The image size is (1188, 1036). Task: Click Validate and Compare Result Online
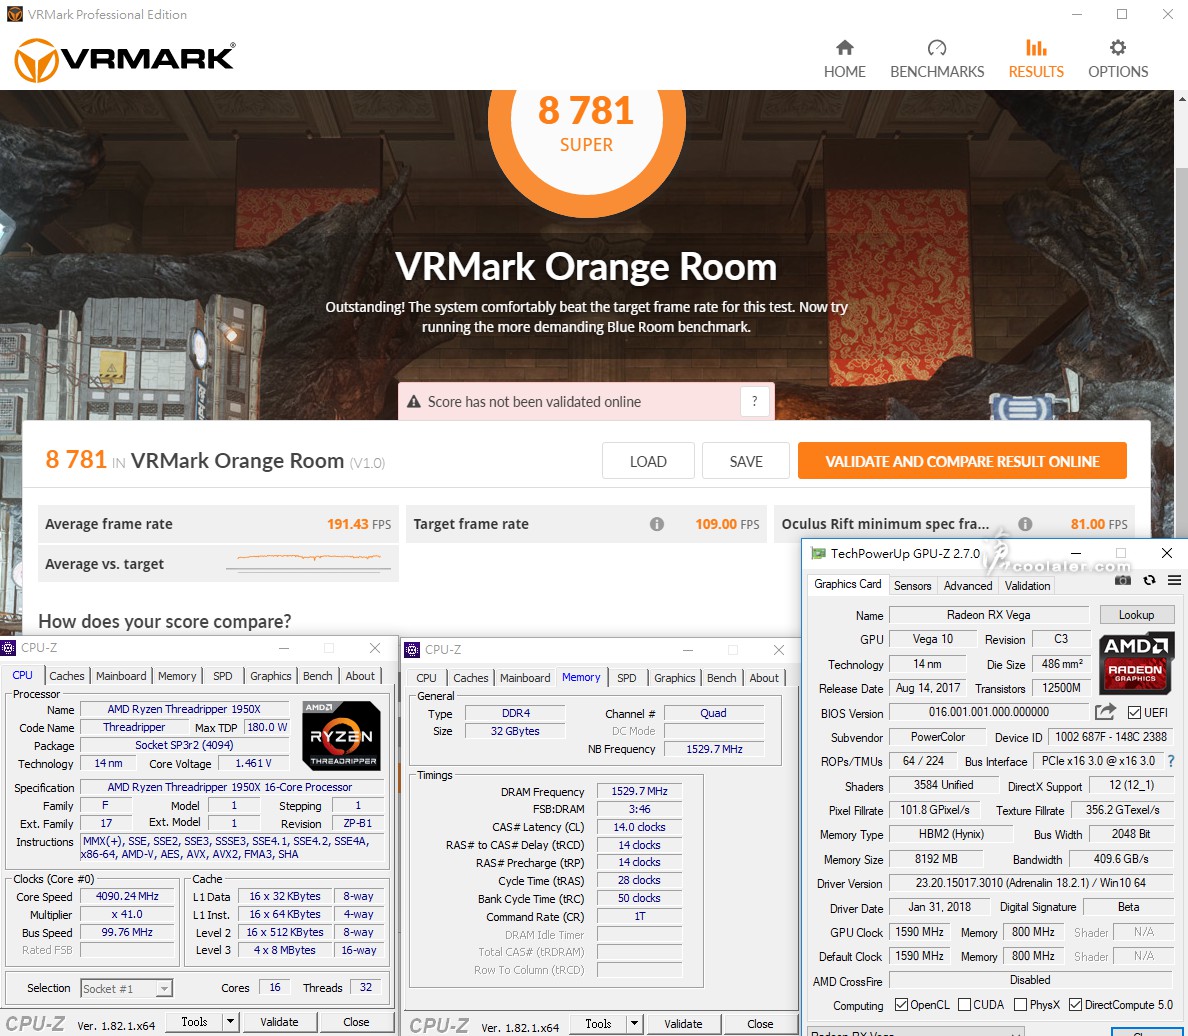click(962, 461)
